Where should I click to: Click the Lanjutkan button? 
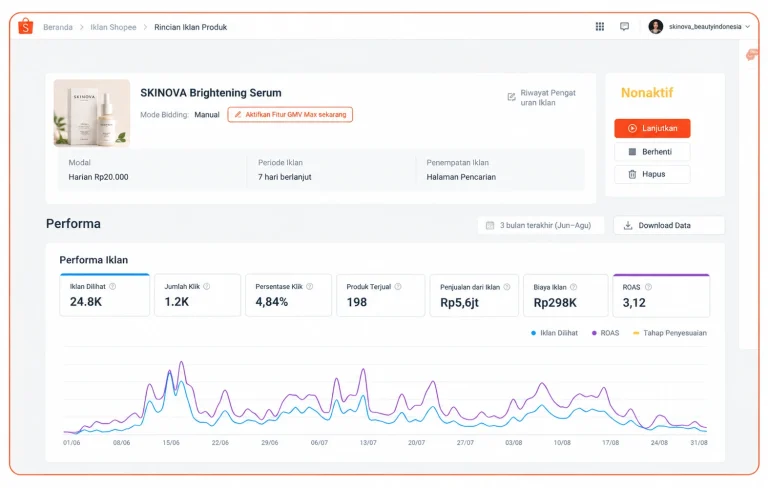click(652, 128)
